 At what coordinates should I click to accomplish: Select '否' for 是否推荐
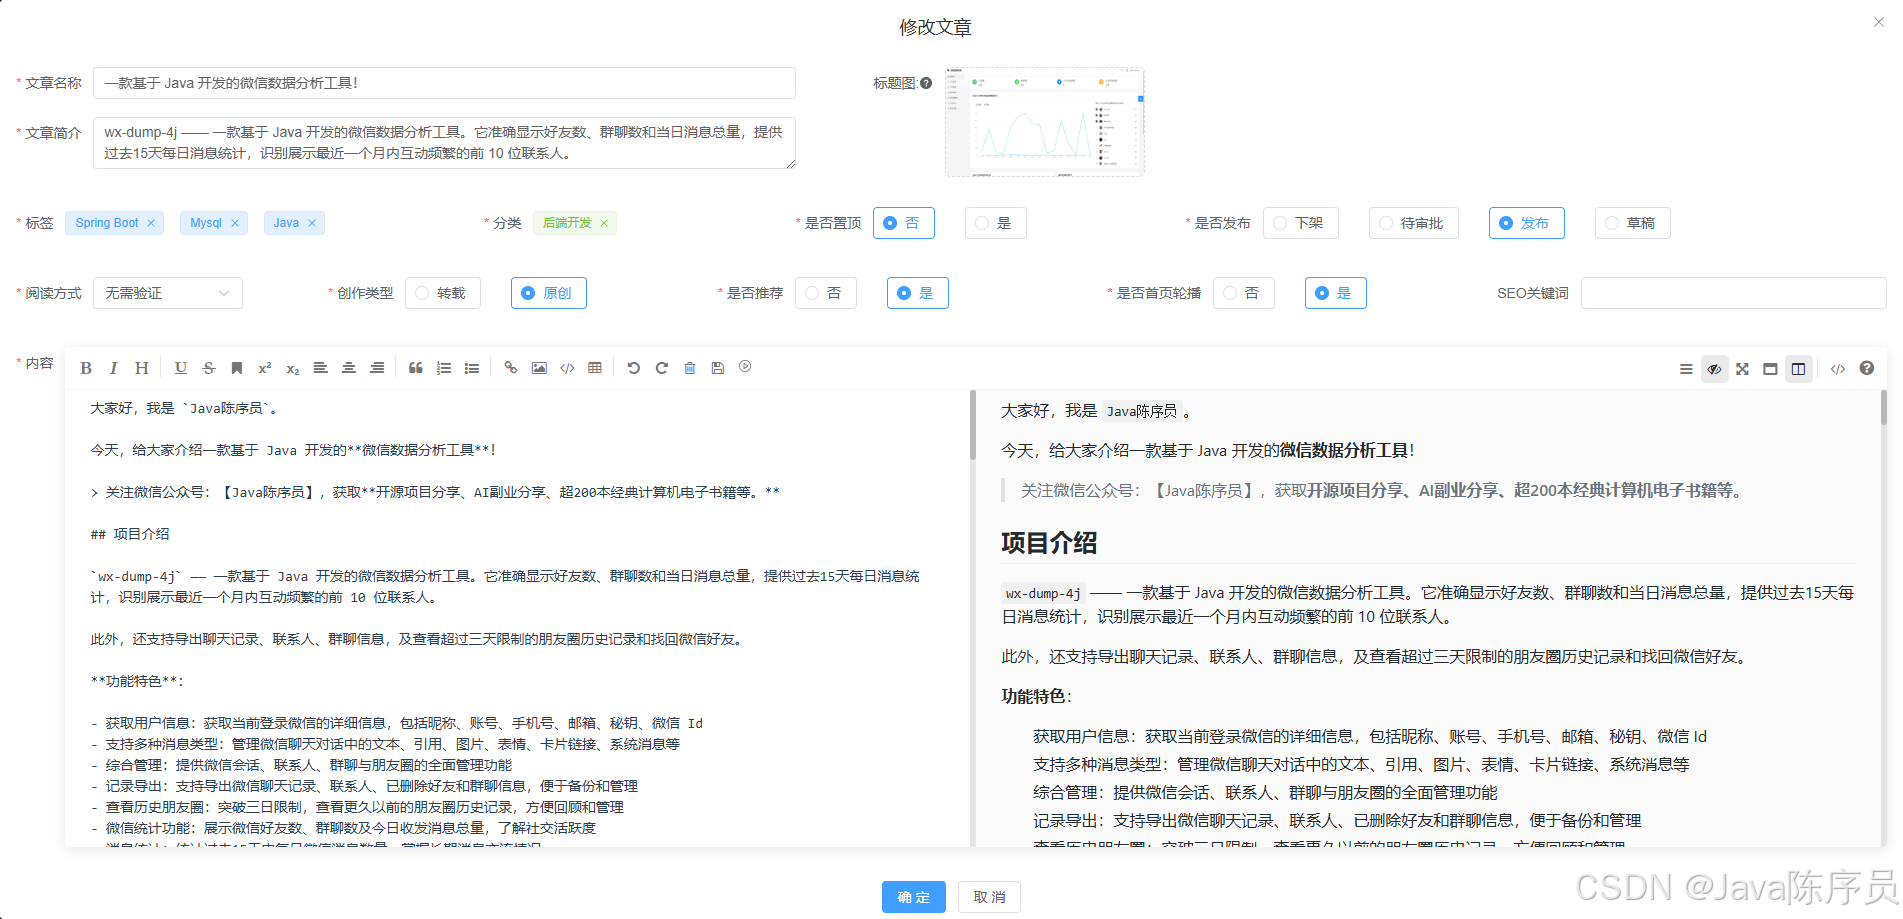(825, 293)
